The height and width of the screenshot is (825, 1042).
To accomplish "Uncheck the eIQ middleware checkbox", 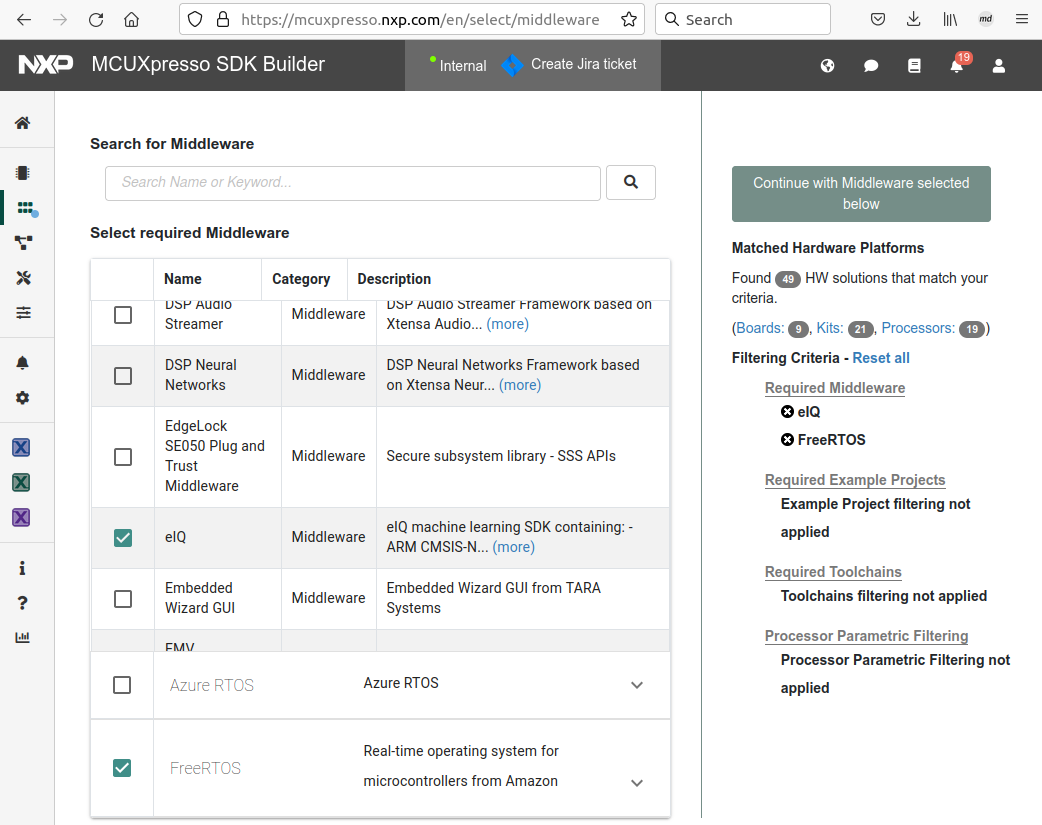I will click(122, 538).
